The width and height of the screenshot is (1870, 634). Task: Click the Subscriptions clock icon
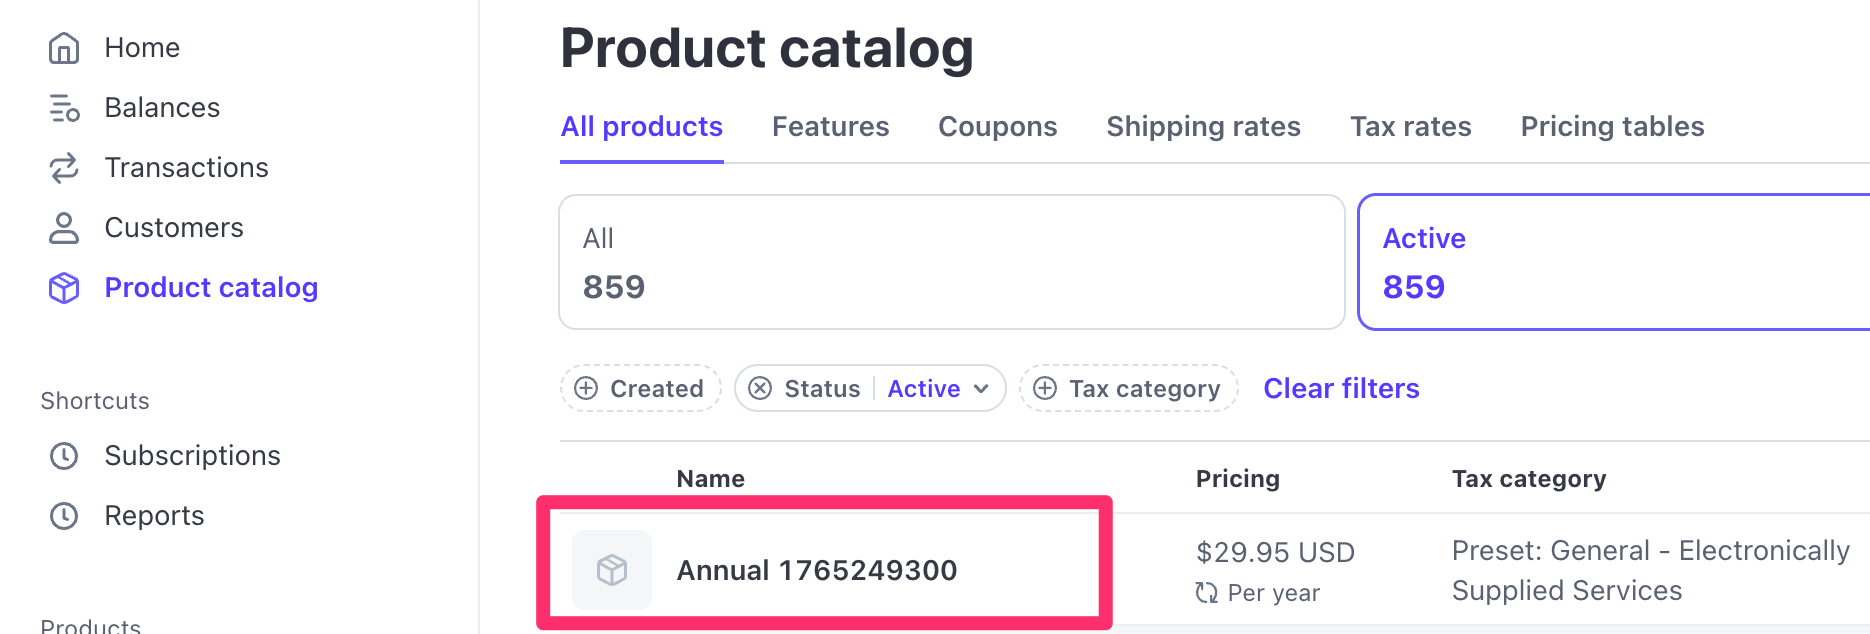click(x=64, y=456)
